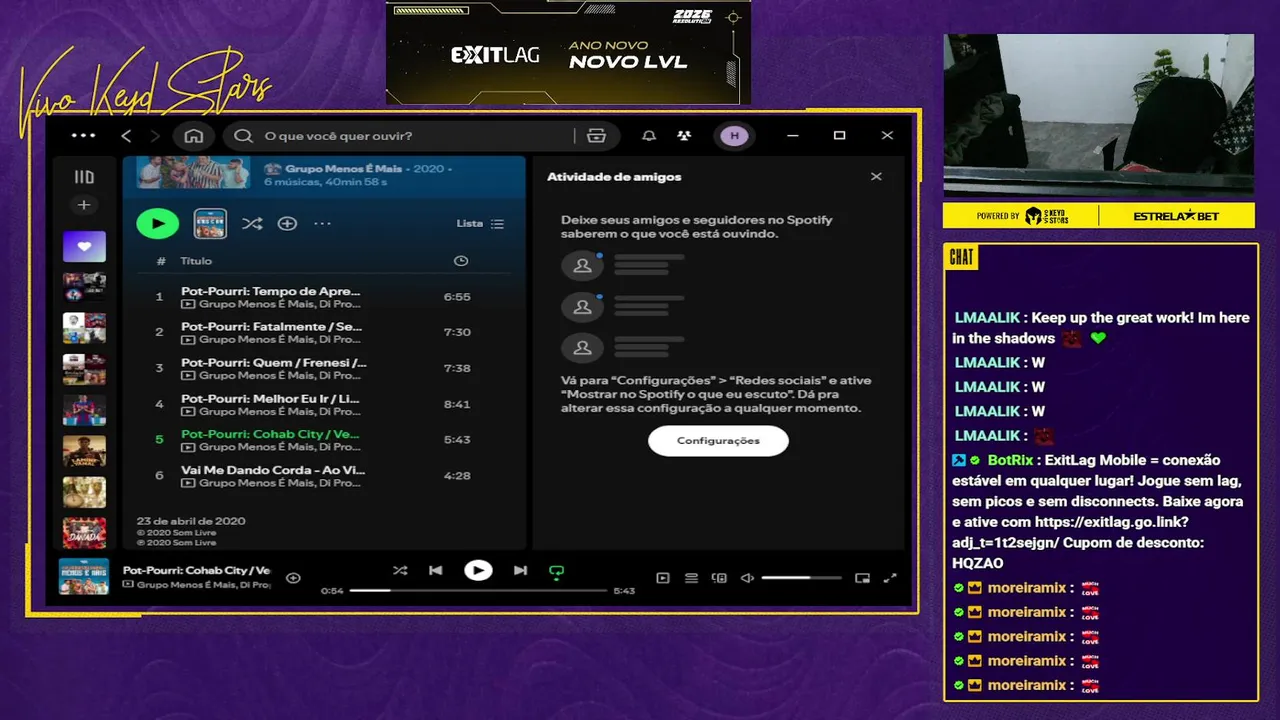Create a new playlist with plus icon
Viewport: 1280px width, 720px height.
[x=84, y=205]
